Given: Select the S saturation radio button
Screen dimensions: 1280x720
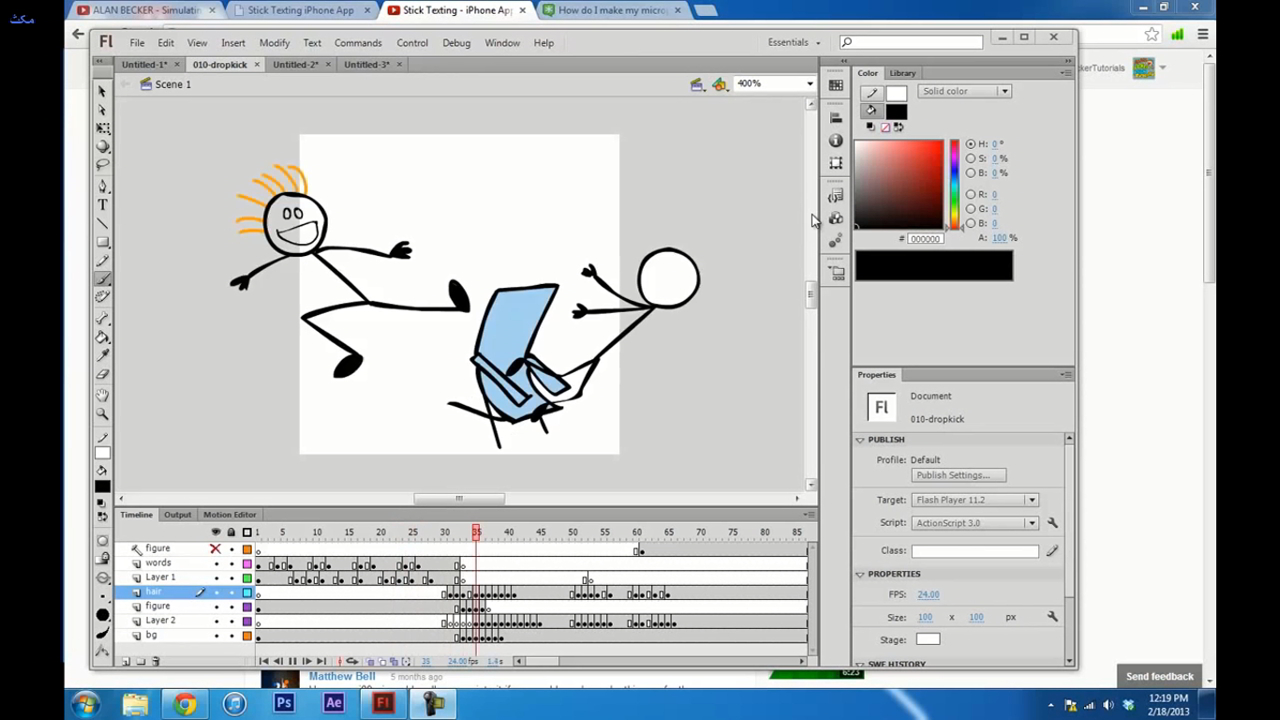Looking at the screenshot, I should pos(970,158).
